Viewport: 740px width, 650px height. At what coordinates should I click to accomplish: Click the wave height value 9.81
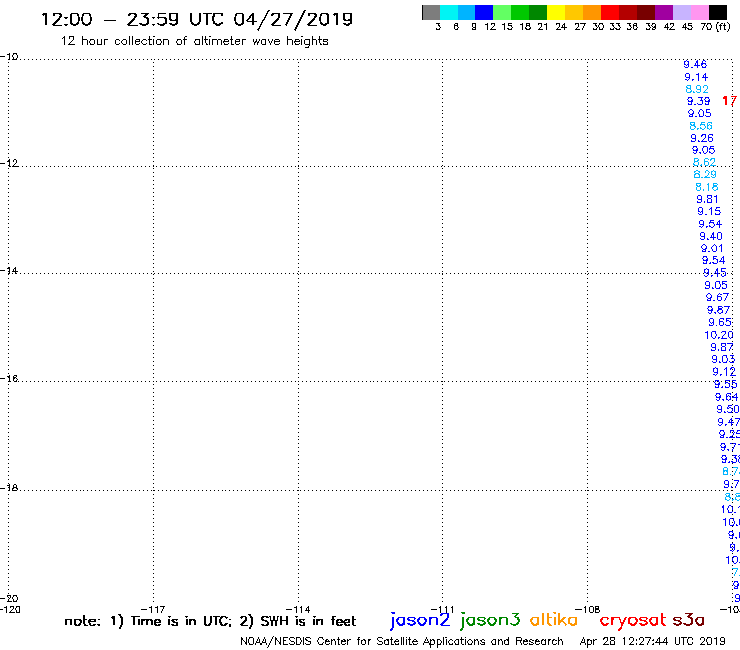point(707,199)
